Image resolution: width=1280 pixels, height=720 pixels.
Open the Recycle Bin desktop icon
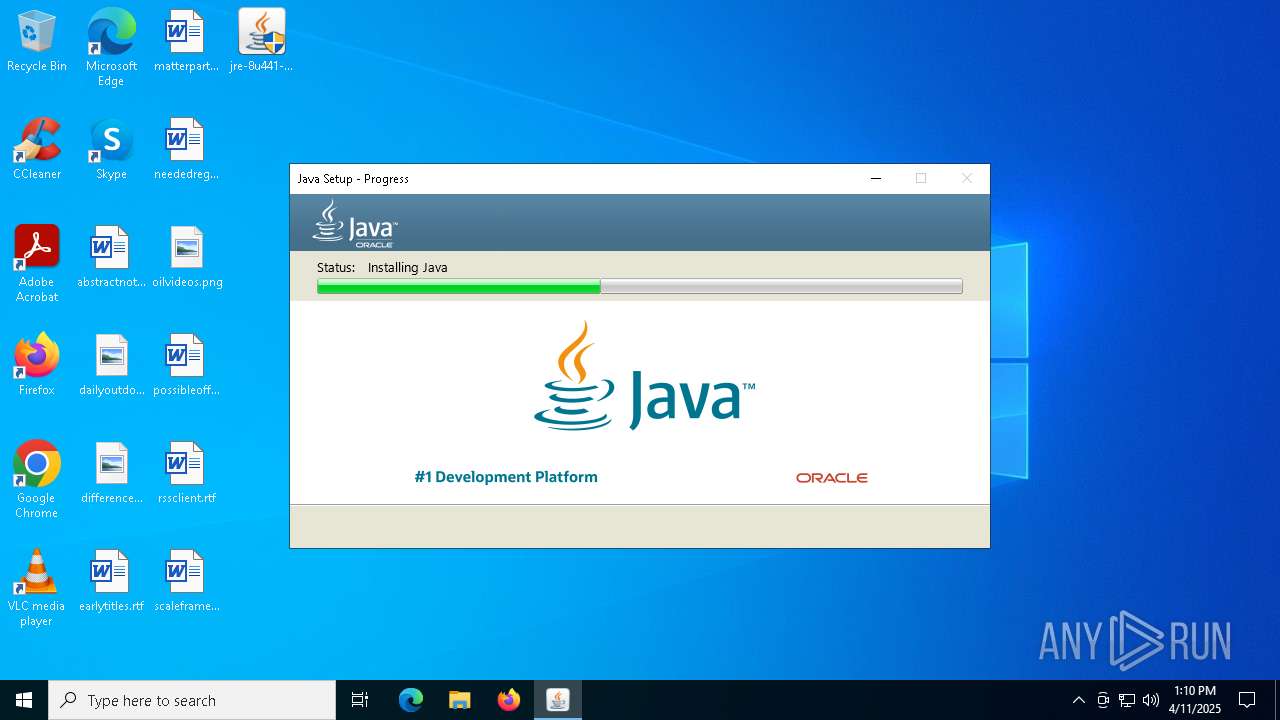(x=37, y=42)
